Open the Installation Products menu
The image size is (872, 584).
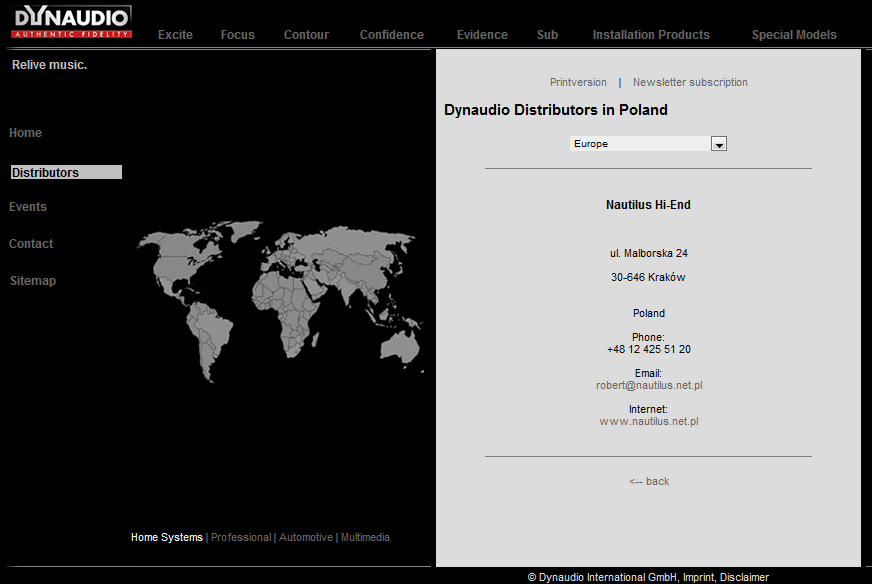pyautogui.click(x=651, y=35)
